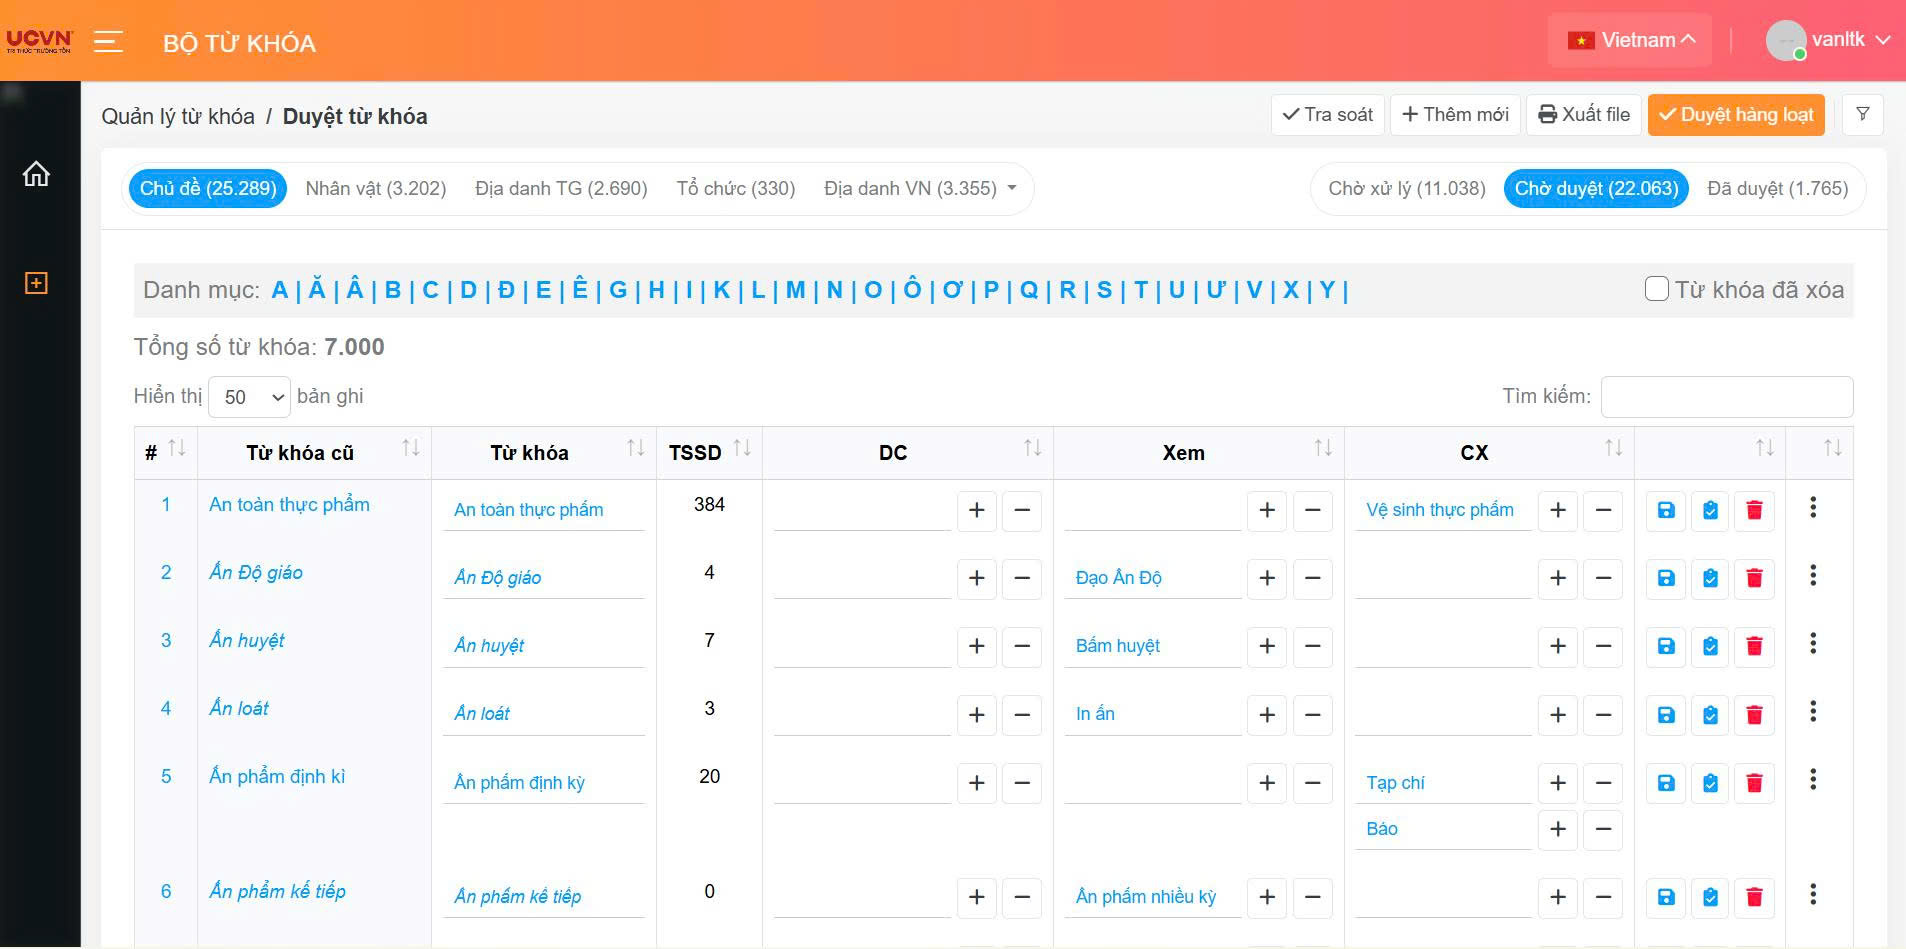Remove the Xem entry In ấn

coord(1313,715)
